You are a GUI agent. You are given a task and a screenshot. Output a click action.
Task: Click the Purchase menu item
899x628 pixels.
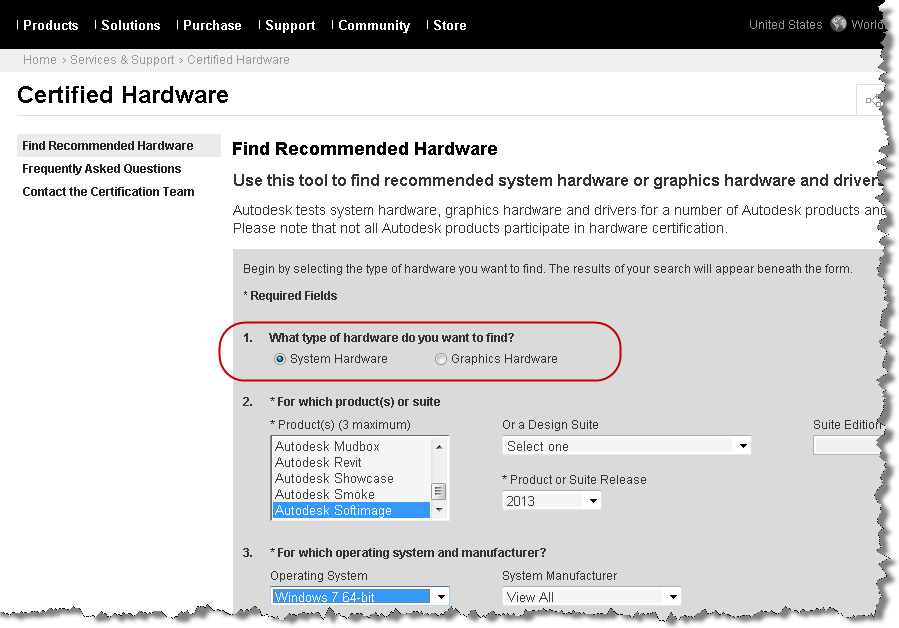pos(212,25)
